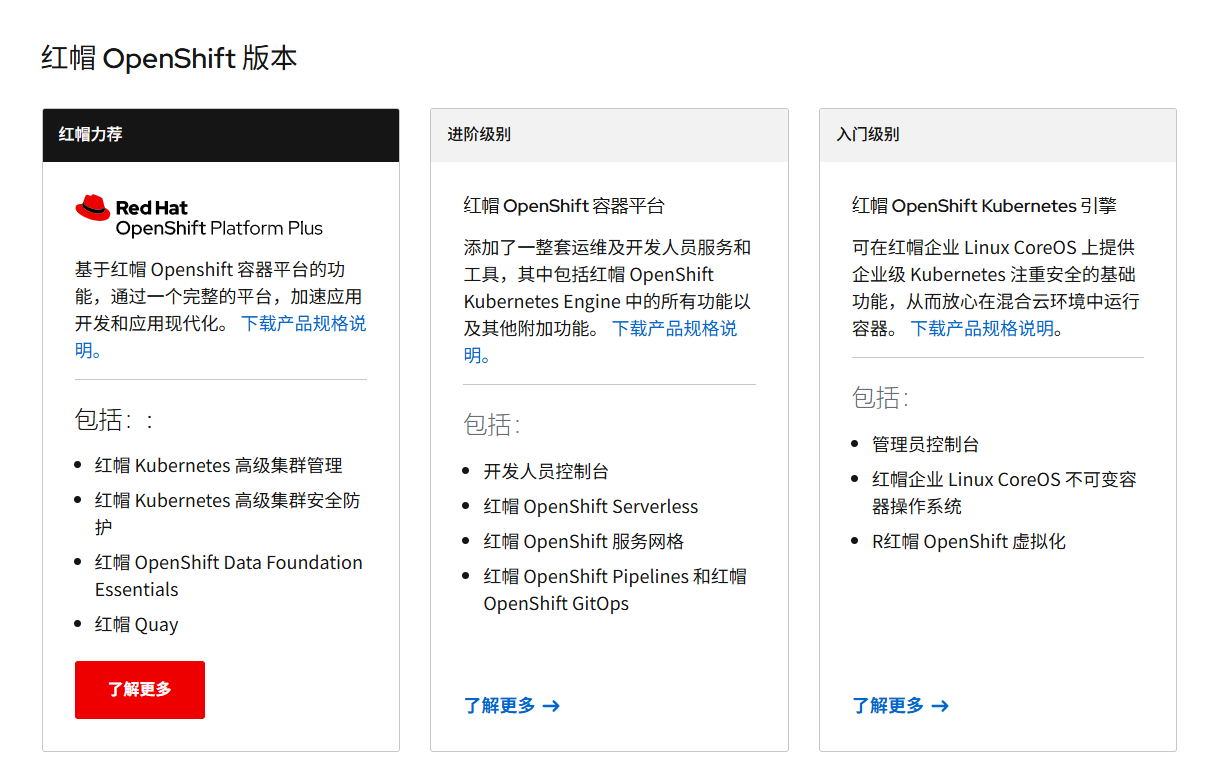This screenshot has height=762, width=1206.
Task: Click list item 红帽 OpenShift Pipelines 和红帽 OpenShift GitOps
Action: [615, 590]
